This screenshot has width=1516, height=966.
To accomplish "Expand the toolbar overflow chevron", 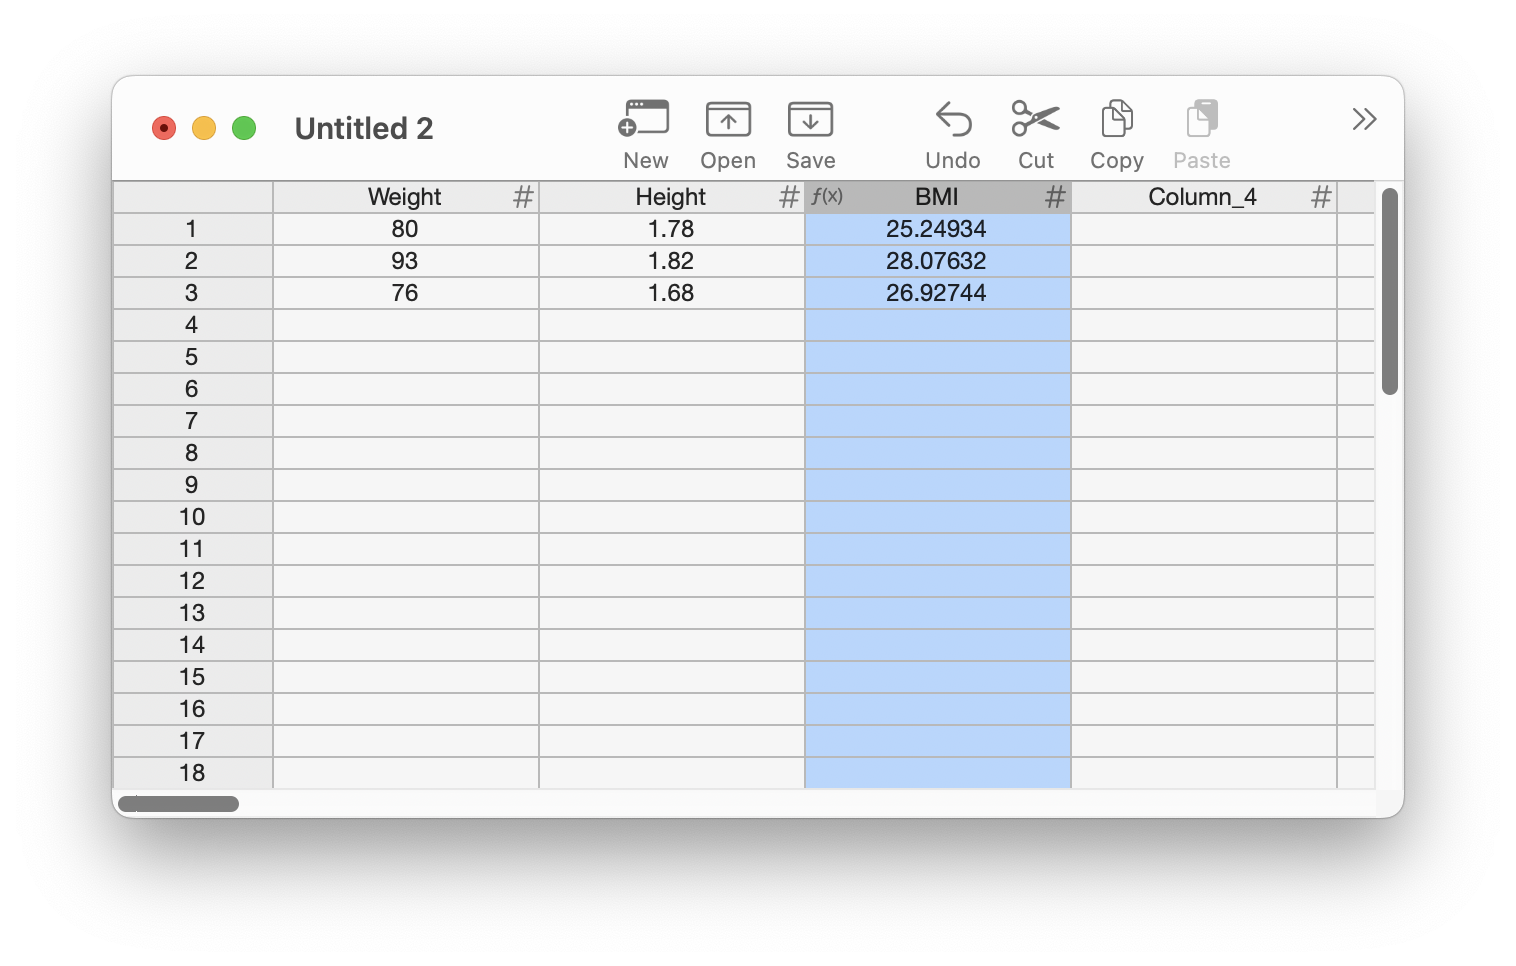I will pos(1364,120).
